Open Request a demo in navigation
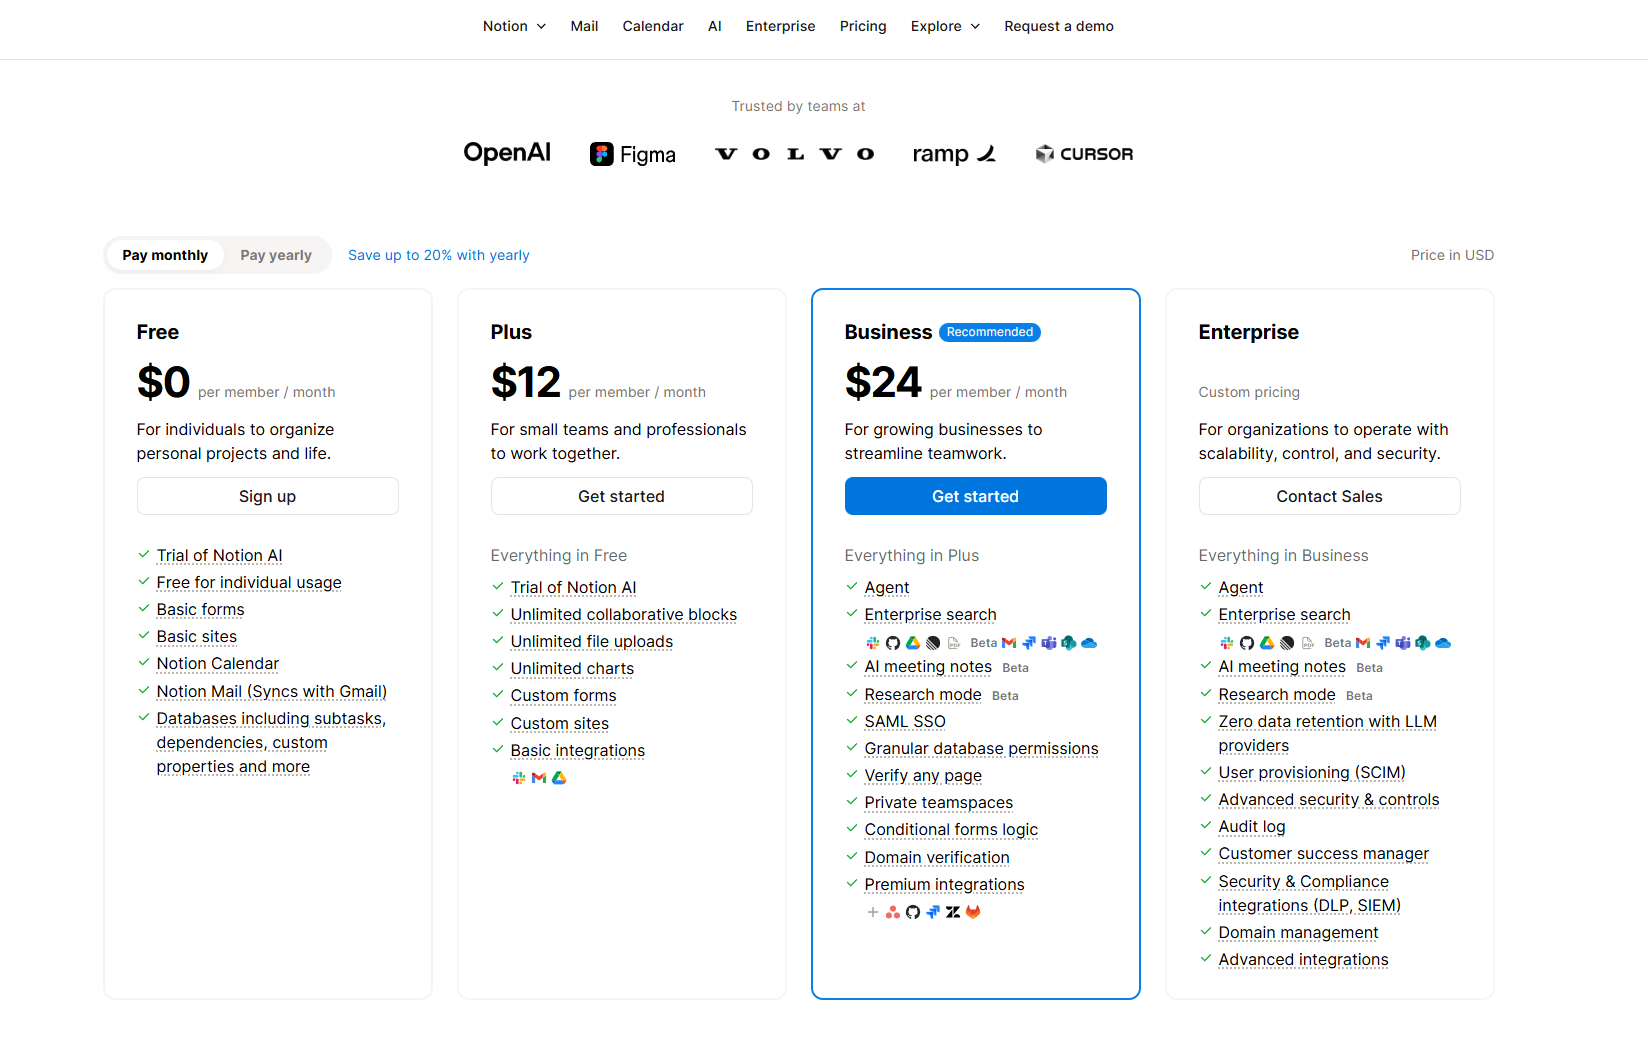 [x=1059, y=26]
